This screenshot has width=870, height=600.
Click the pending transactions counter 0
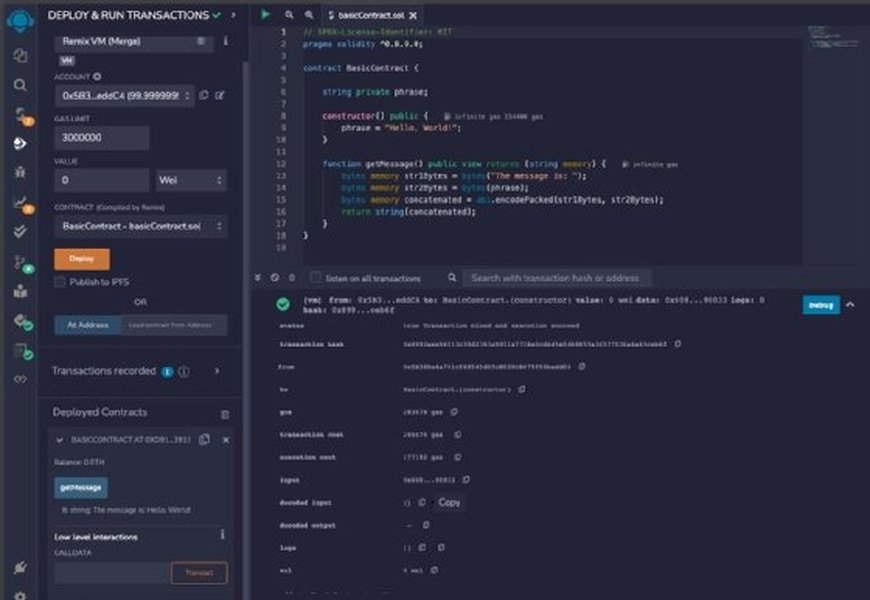pyautogui.click(x=292, y=278)
